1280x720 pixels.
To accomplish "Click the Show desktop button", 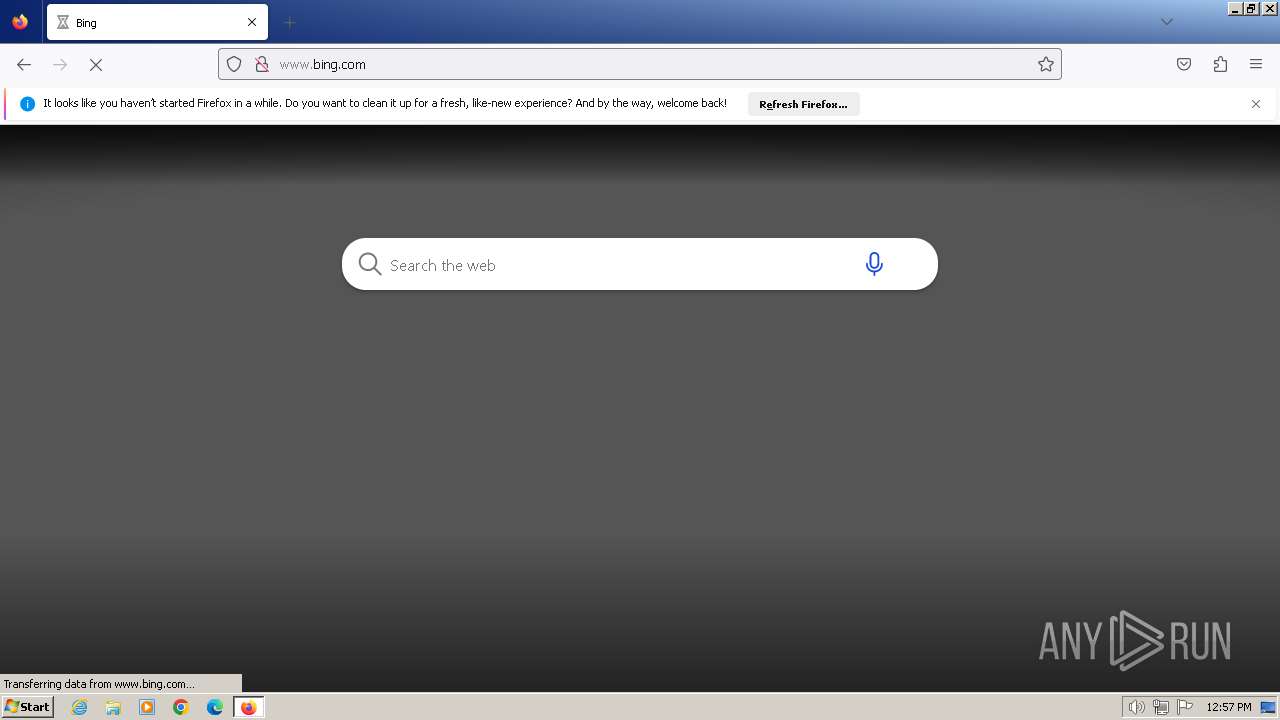I will 1268,707.
